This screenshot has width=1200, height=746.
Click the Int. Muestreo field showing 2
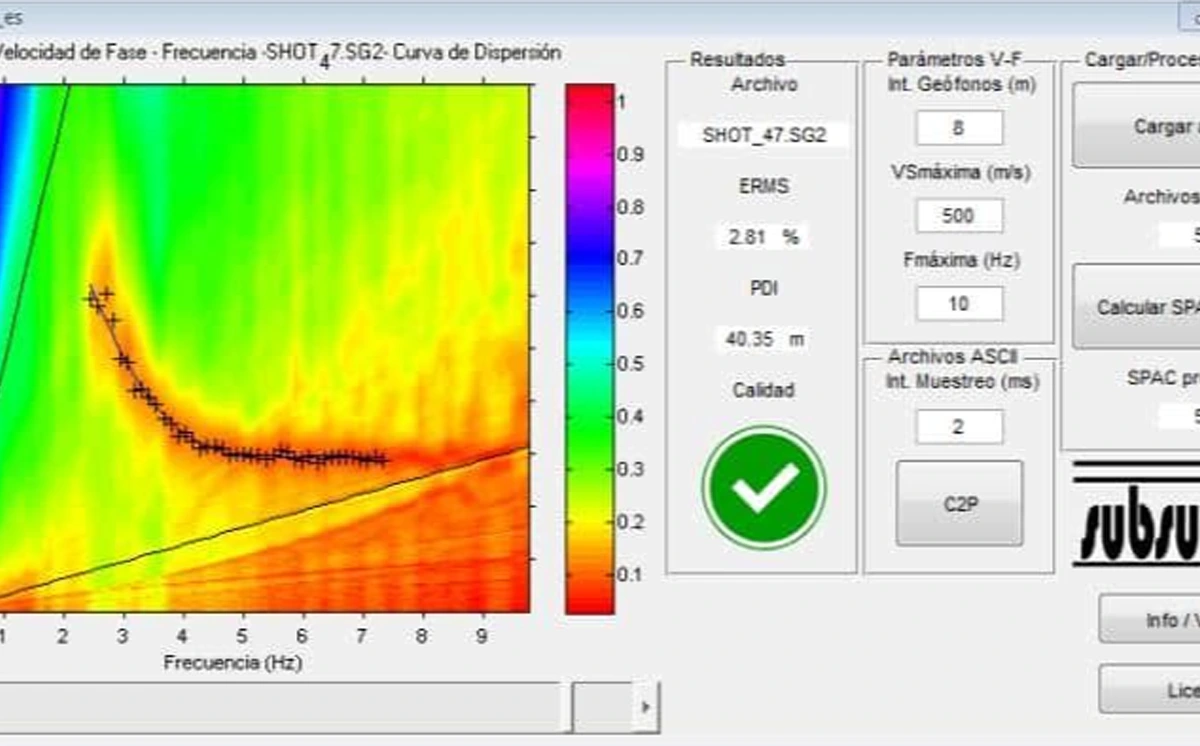tap(958, 427)
